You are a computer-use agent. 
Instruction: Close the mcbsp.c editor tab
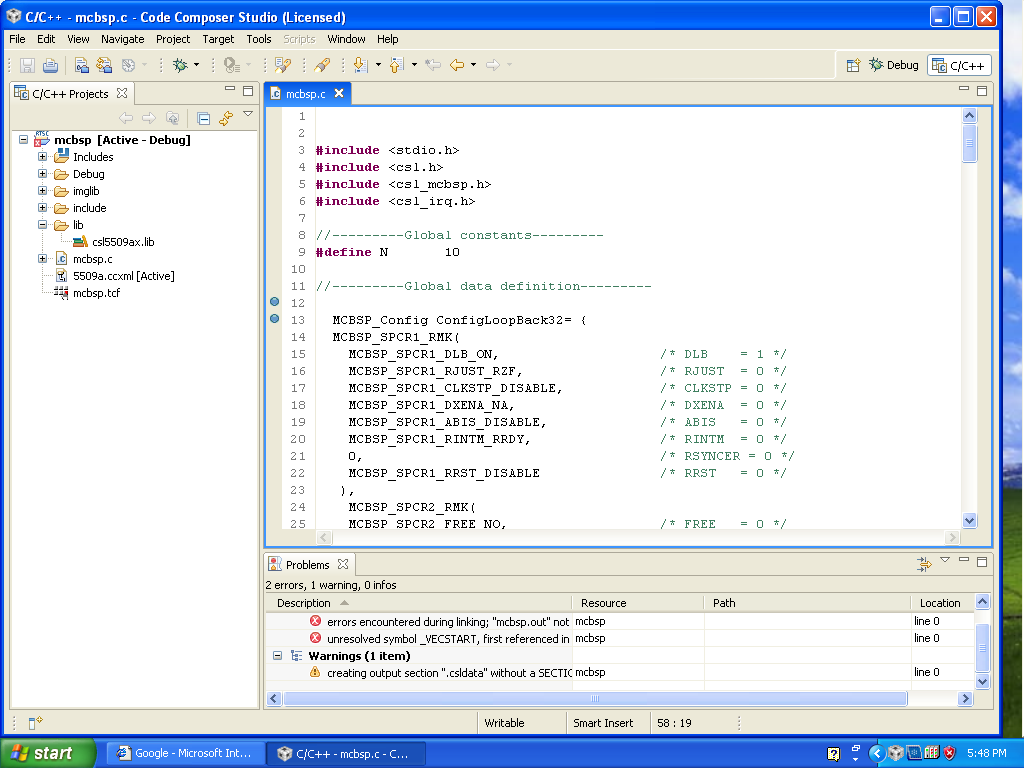coord(339,93)
